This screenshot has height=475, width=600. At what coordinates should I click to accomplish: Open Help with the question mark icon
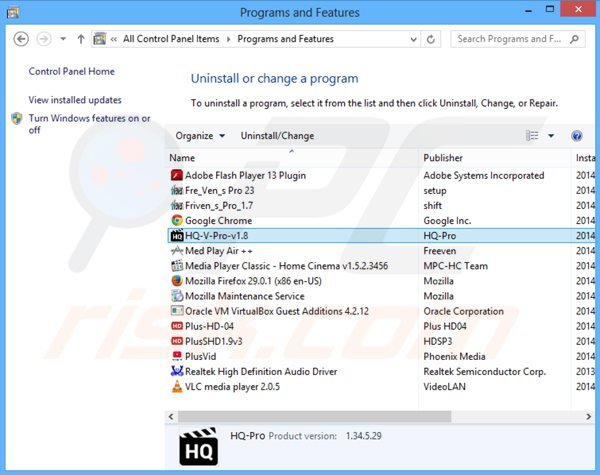(x=577, y=136)
